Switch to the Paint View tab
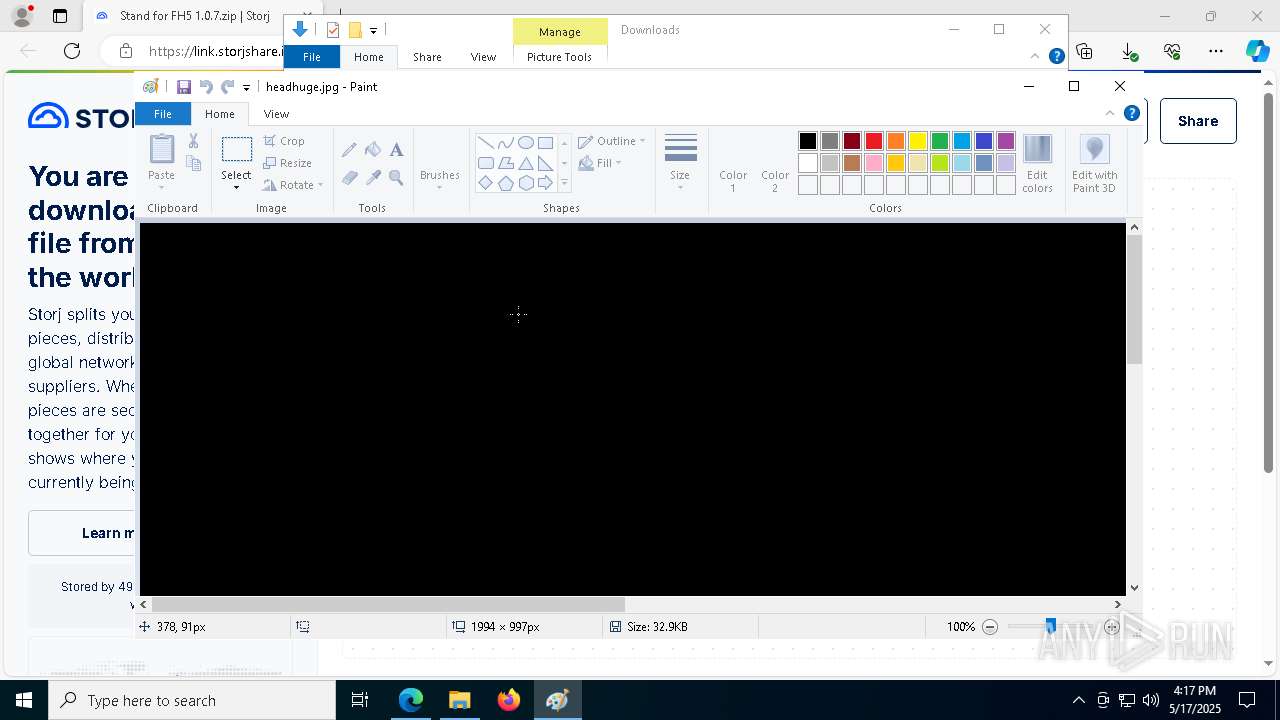 point(276,114)
